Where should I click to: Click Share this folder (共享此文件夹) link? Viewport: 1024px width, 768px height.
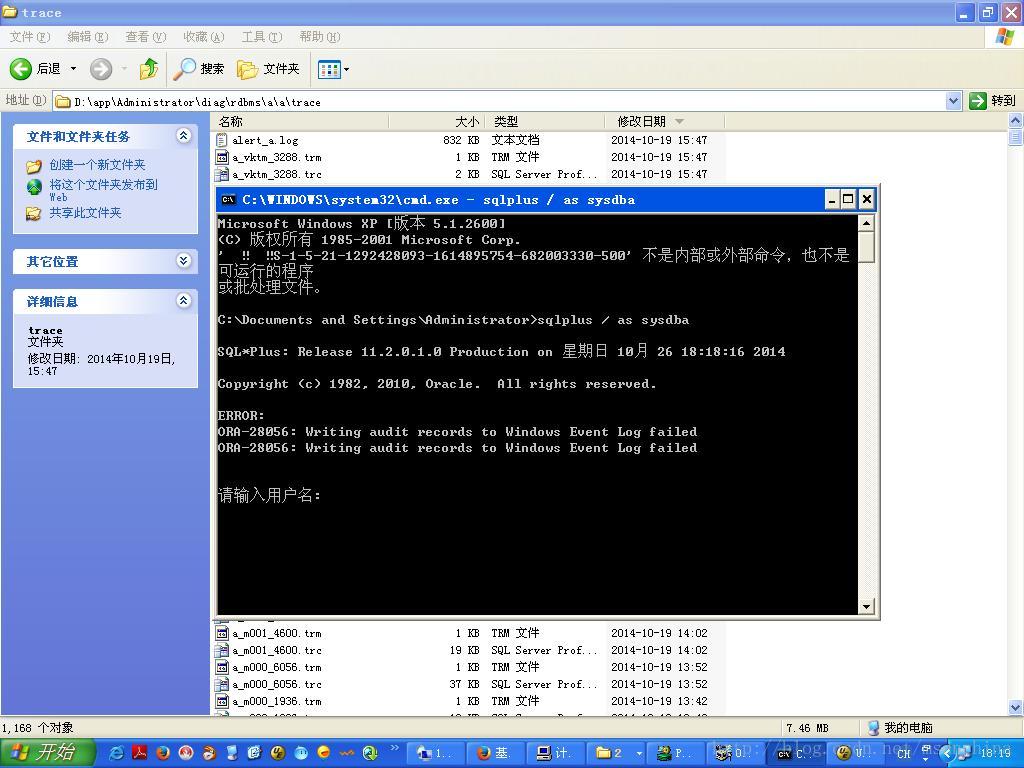pyautogui.click(x=85, y=212)
